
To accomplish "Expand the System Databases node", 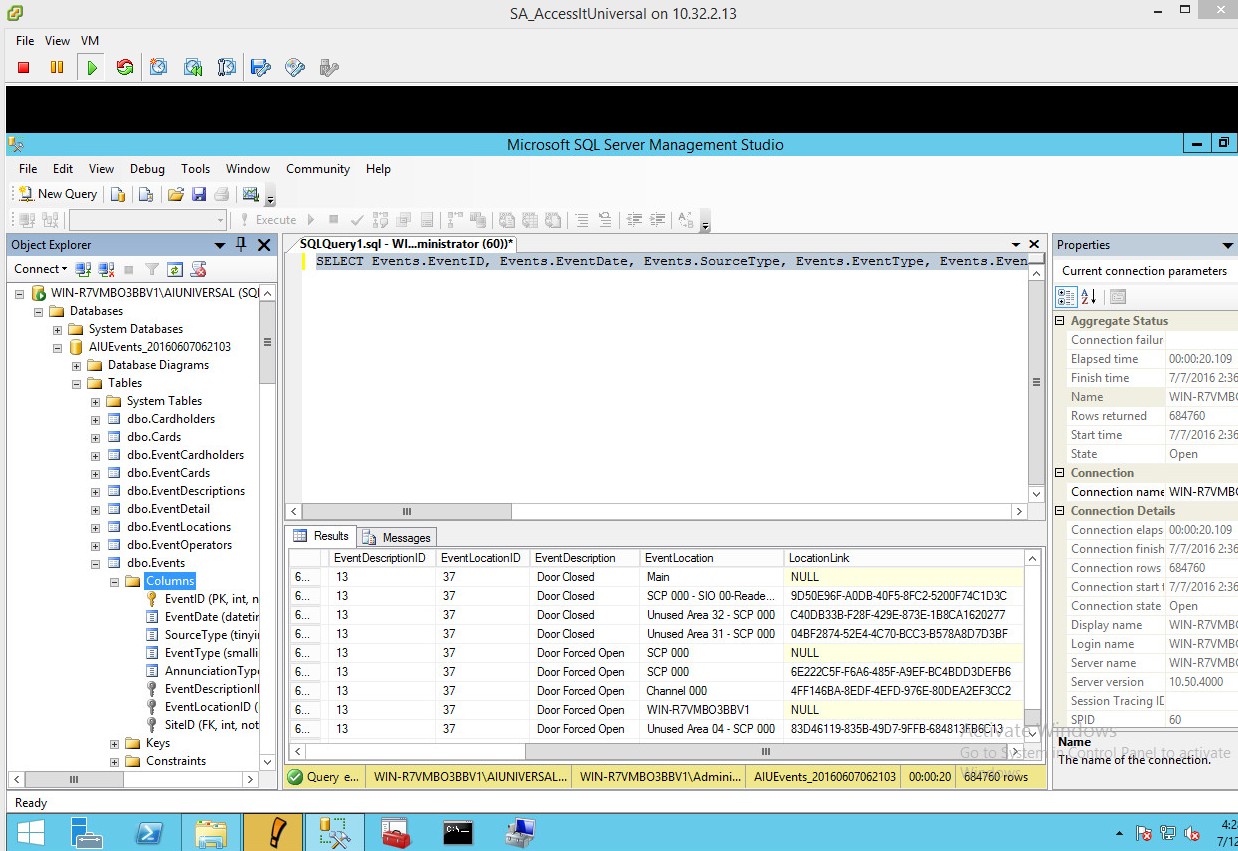I will (58, 329).
